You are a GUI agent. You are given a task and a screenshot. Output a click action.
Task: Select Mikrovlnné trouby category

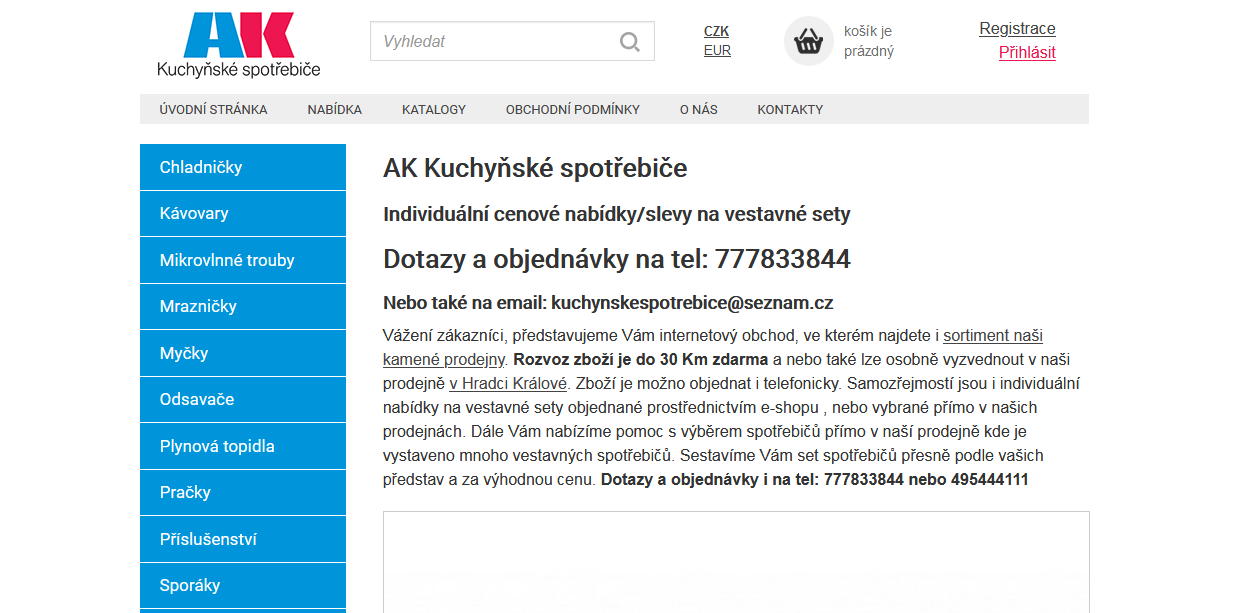(x=243, y=260)
